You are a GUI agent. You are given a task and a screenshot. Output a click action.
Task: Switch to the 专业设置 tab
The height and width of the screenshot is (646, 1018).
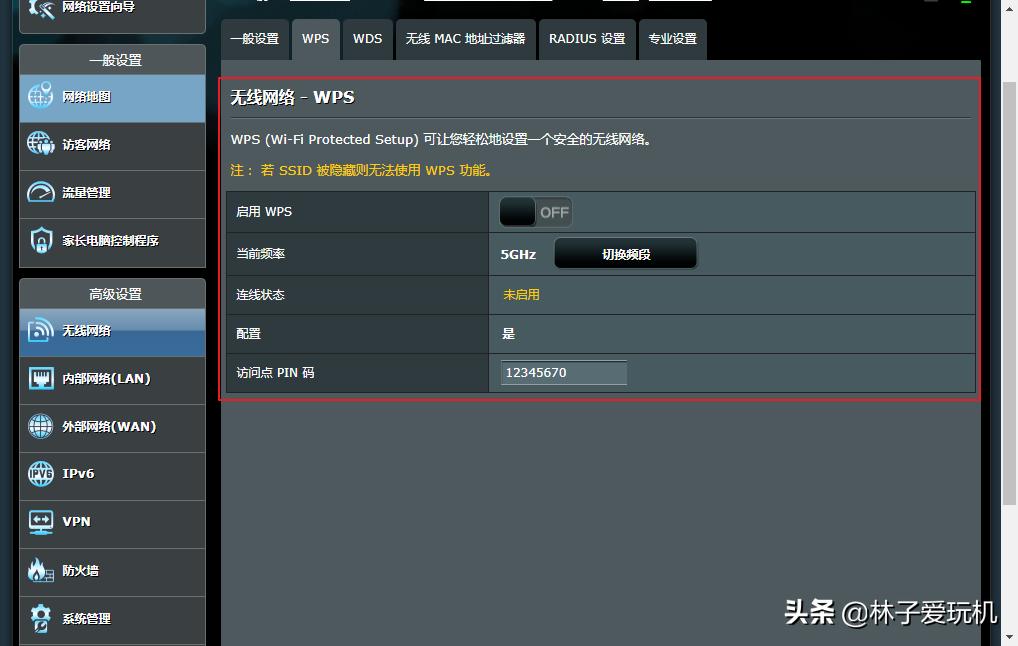(672, 39)
